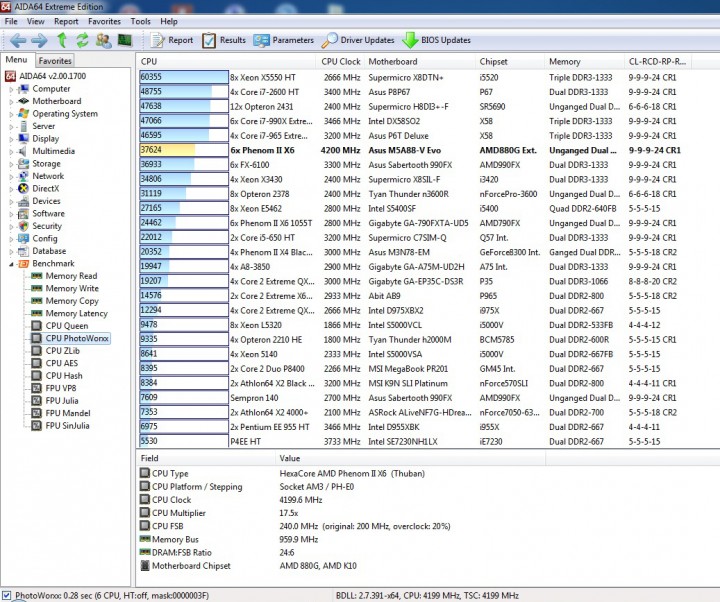Expand the Storage tree node
This screenshot has height=602, width=720.
point(11,164)
